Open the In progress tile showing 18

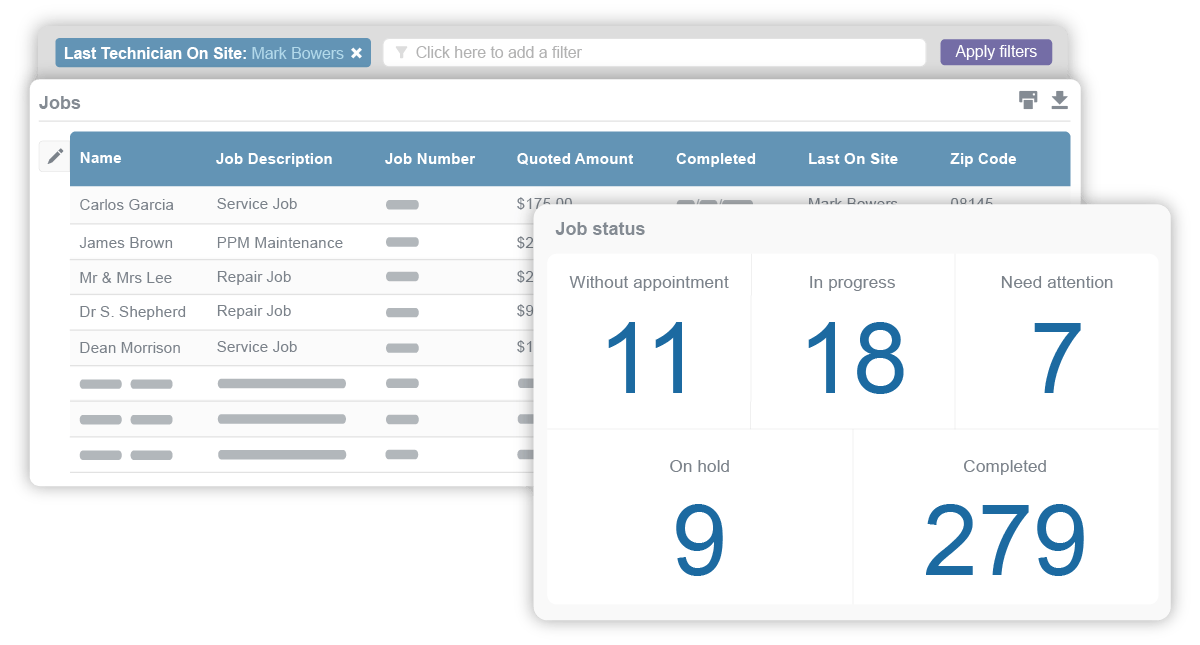pyautogui.click(x=853, y=341)
